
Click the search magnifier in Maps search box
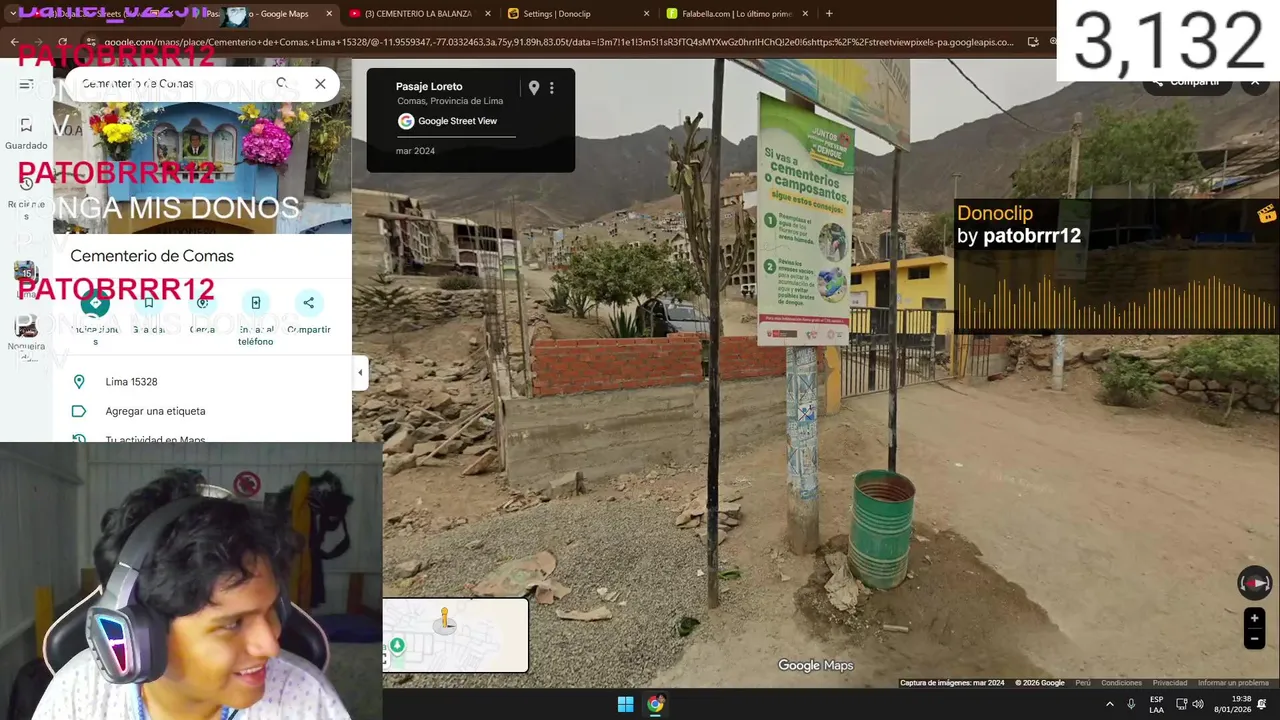point(282,84)
